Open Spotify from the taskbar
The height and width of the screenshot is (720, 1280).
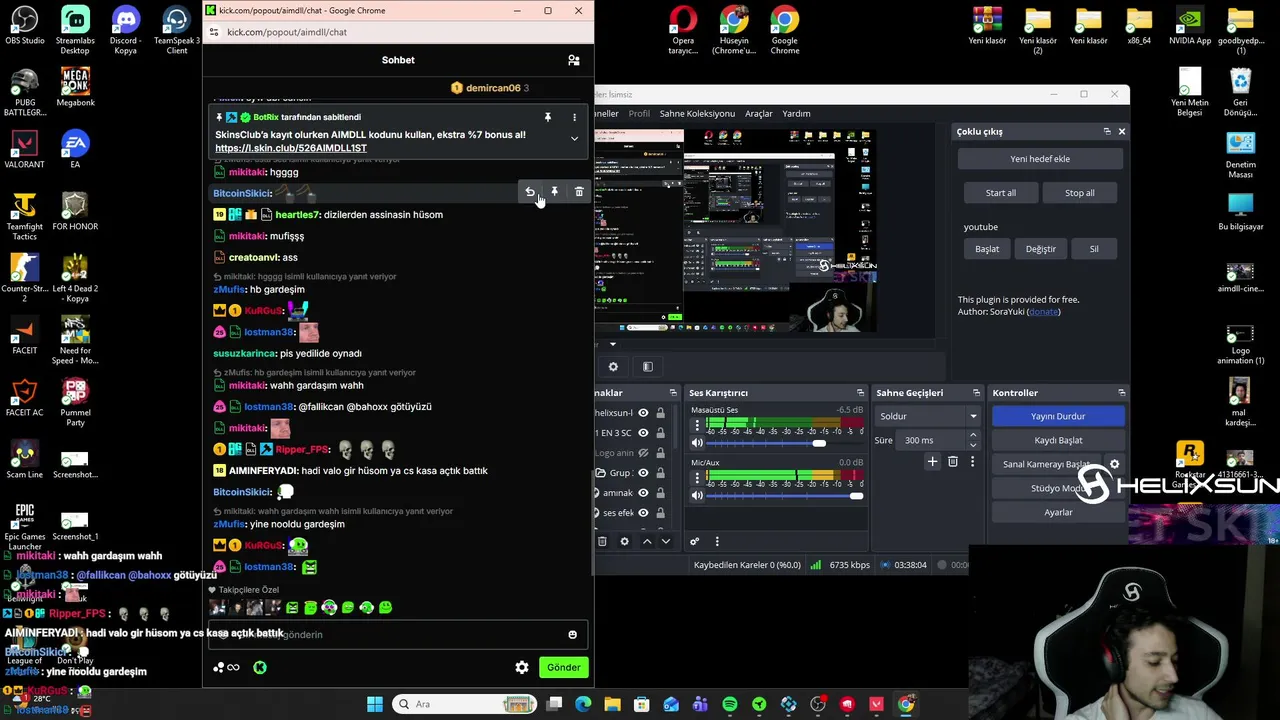coord(730,705)
